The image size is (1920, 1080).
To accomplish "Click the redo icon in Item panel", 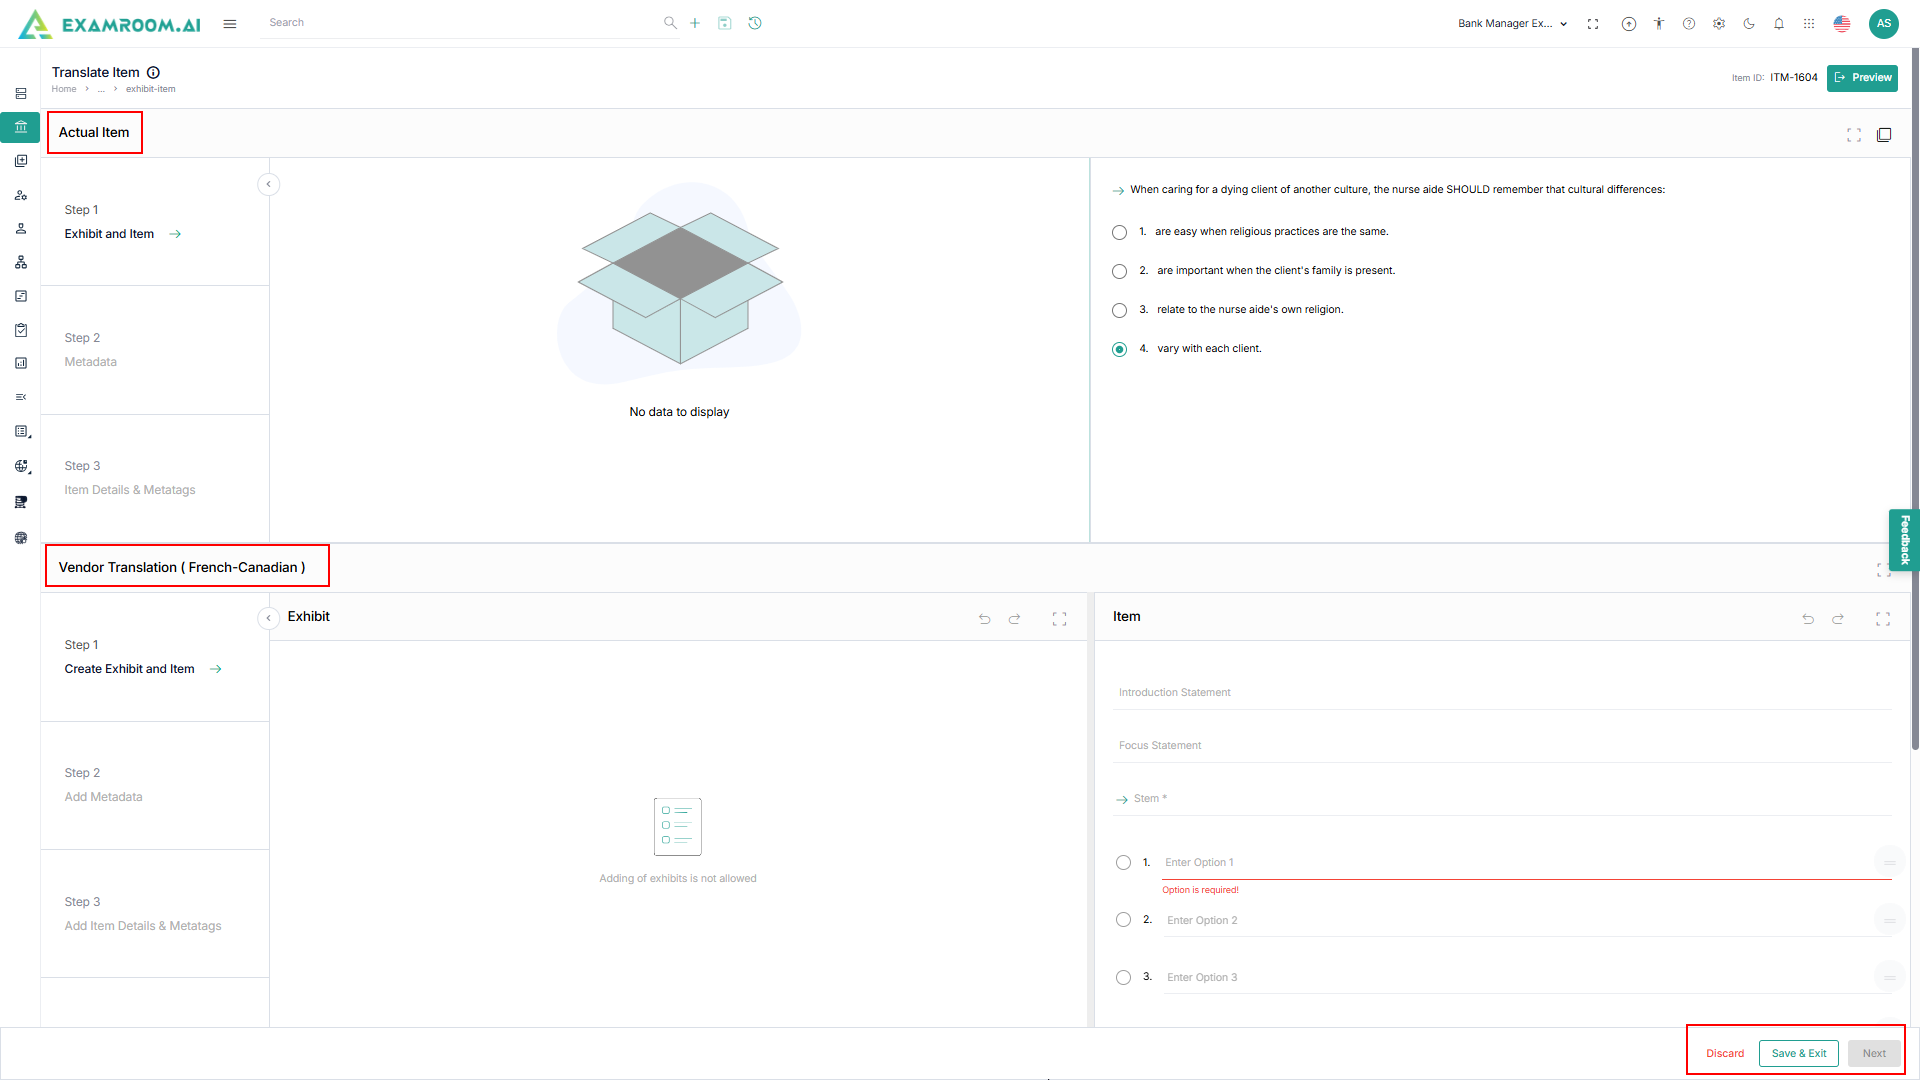I will click(1838, 619).
